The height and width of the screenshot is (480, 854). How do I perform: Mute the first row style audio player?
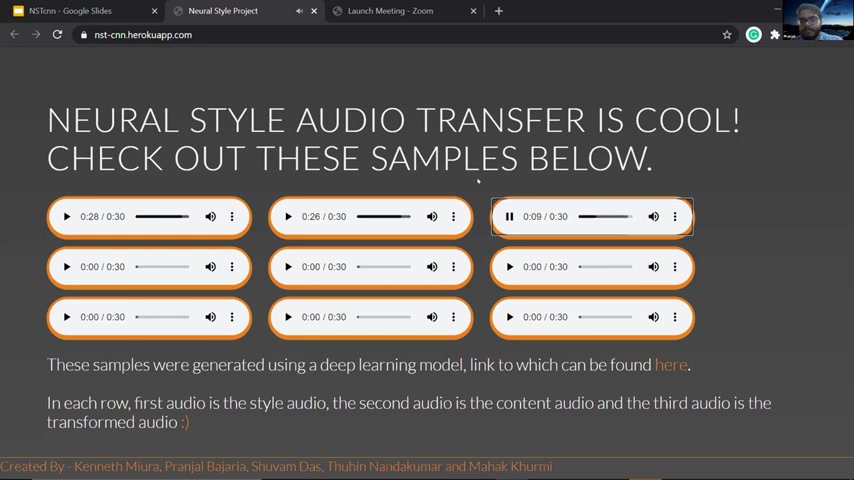[x=210, y=217]
